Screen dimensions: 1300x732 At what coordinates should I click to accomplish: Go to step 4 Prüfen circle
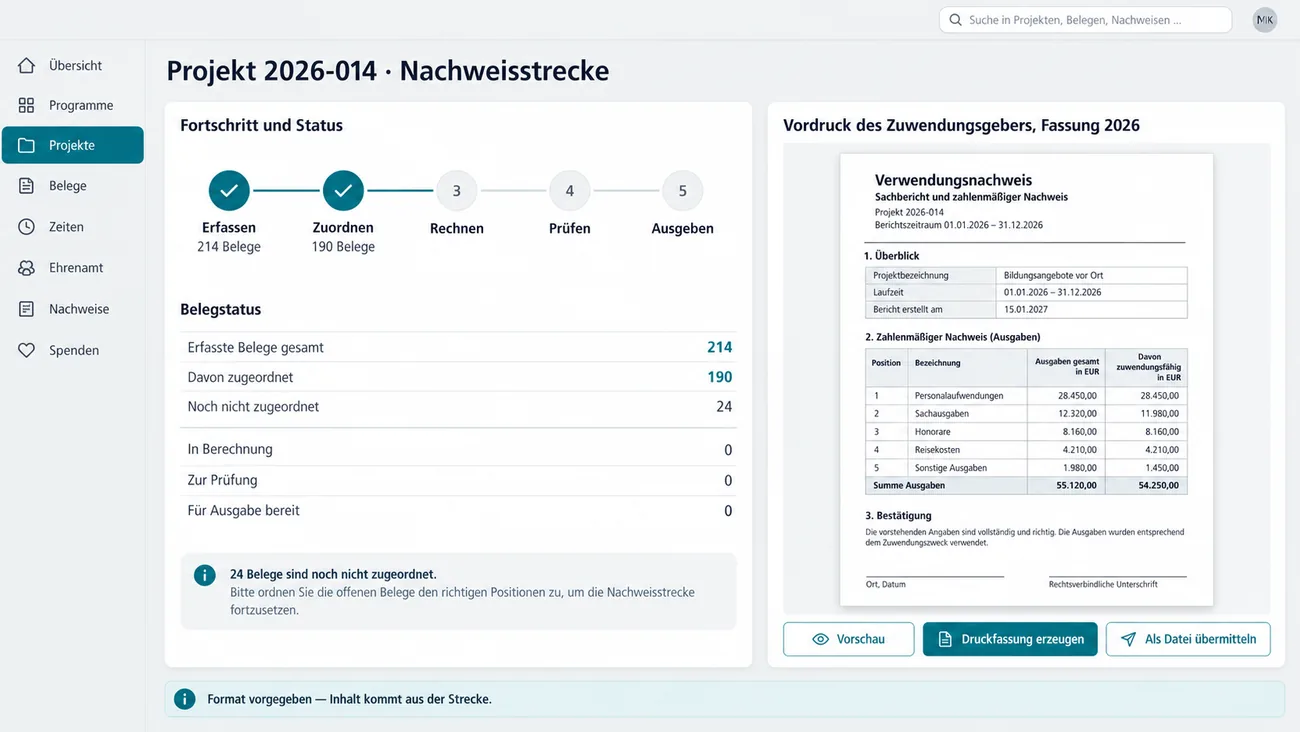[x=570, y=190]
